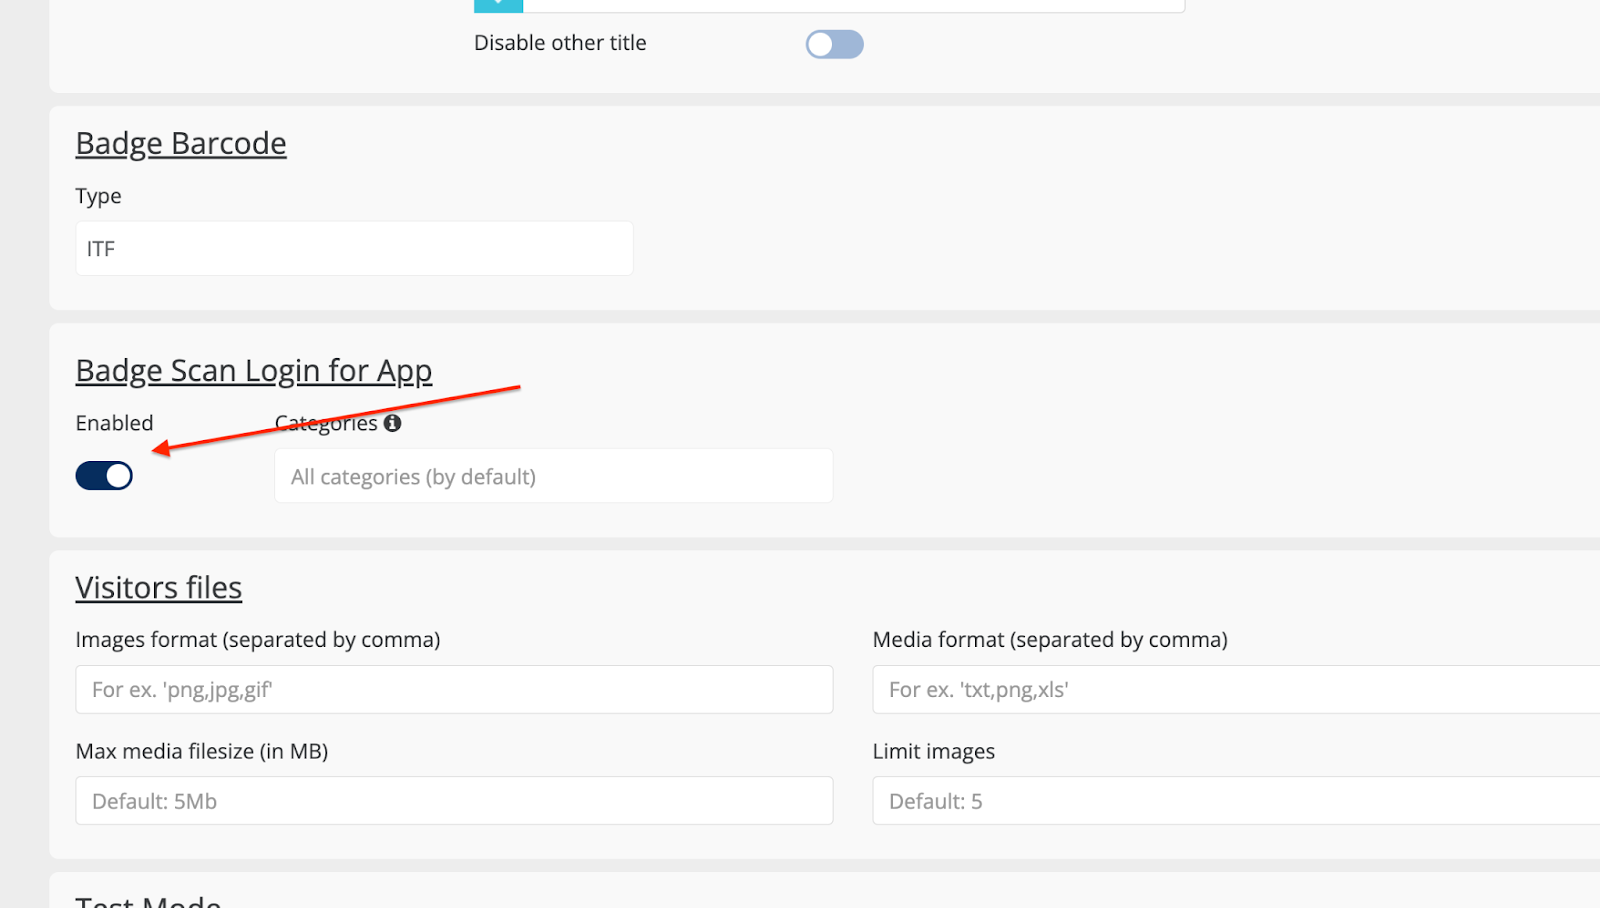Disable the Badge Scan Login Enabled toggle
1600x908 pixels.
click(104, 476)
